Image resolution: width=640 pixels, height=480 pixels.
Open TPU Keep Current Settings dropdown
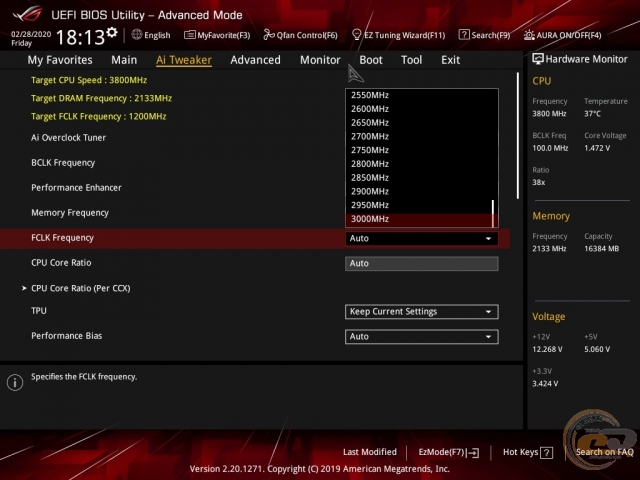click(x=422, y=312)
